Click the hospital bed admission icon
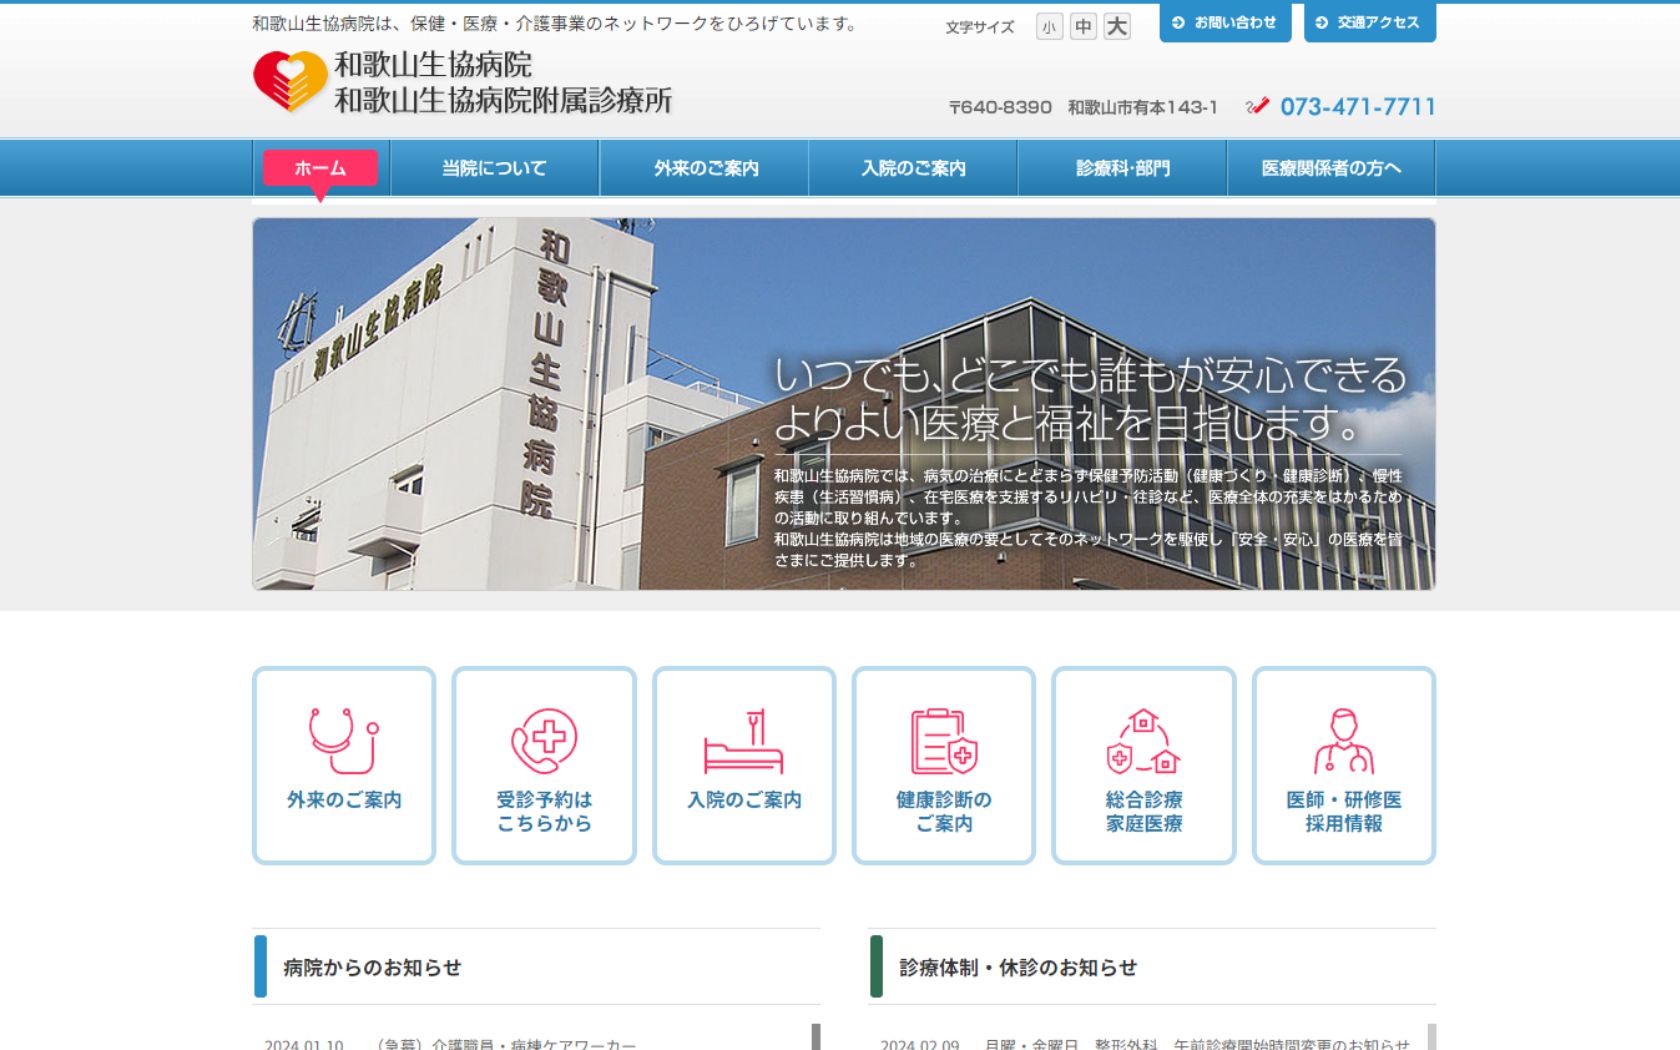This screenshot has height=1050, width=1680. 744,742
